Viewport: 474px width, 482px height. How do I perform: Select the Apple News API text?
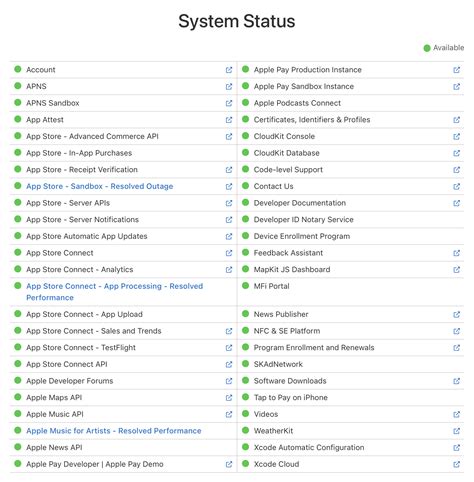[x=54, y=447]
